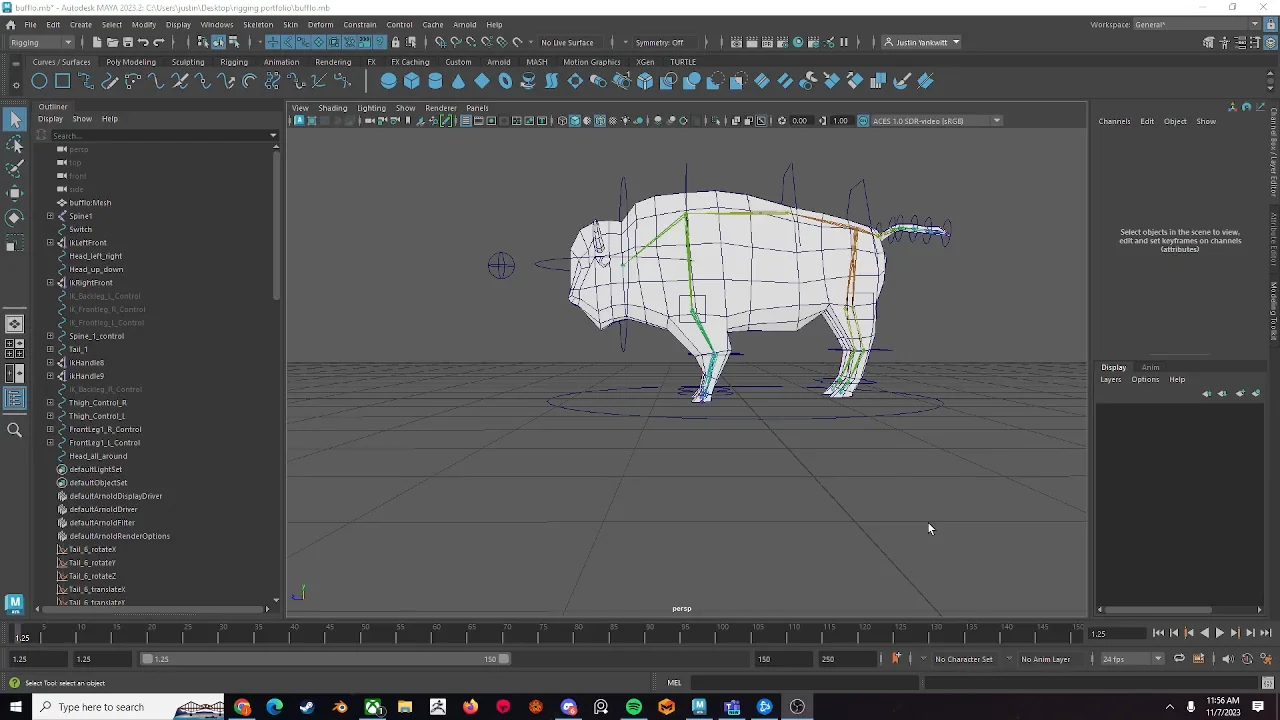Toggle the viewport grid display

466,121
